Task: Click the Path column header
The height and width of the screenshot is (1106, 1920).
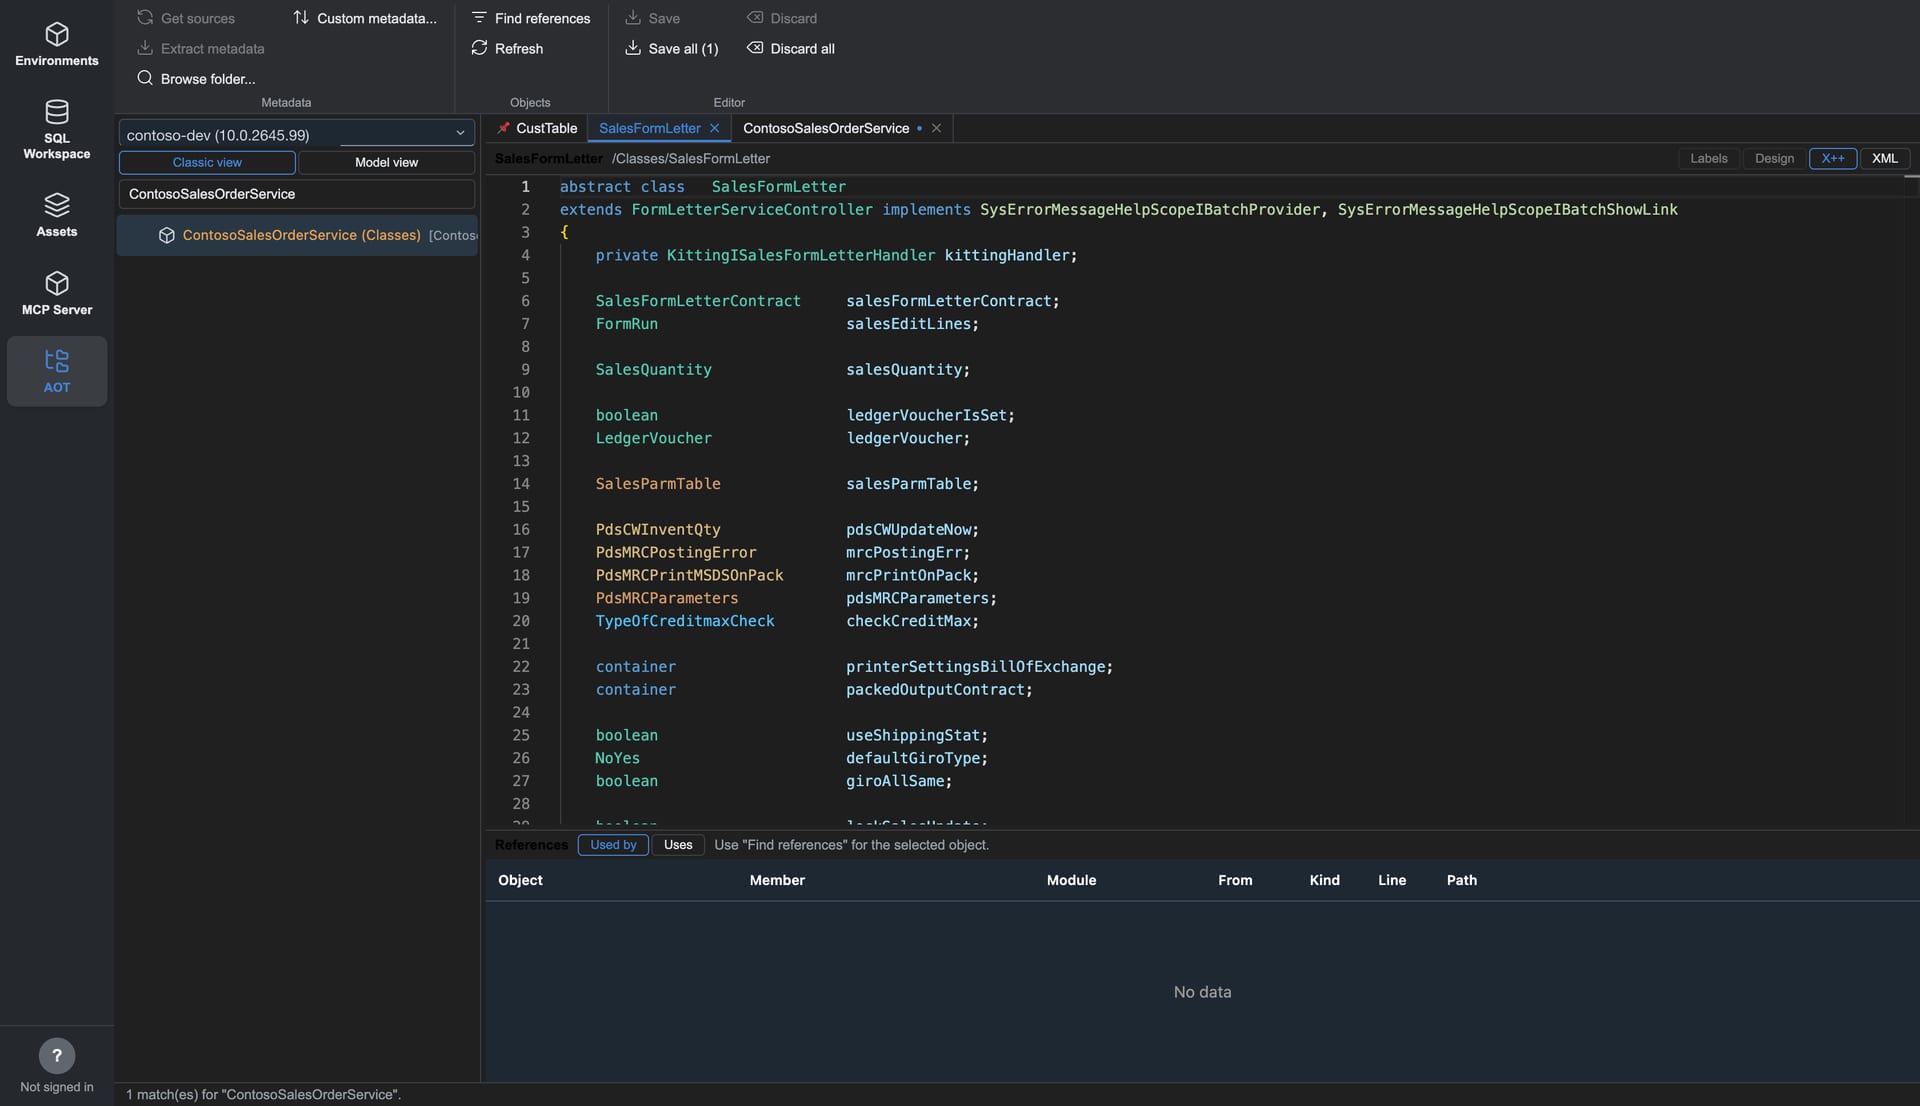Action: (1461, 880)
